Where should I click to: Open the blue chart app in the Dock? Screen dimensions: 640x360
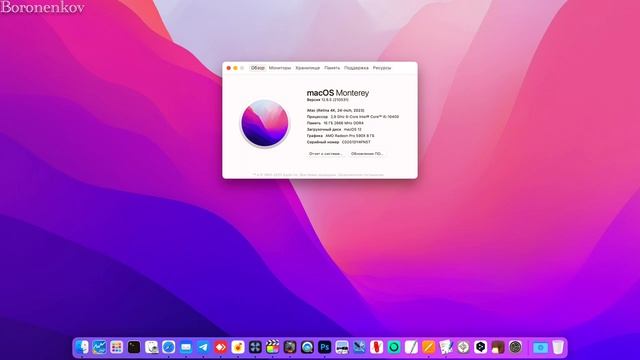pyautogui.click(x=99, y=347)
